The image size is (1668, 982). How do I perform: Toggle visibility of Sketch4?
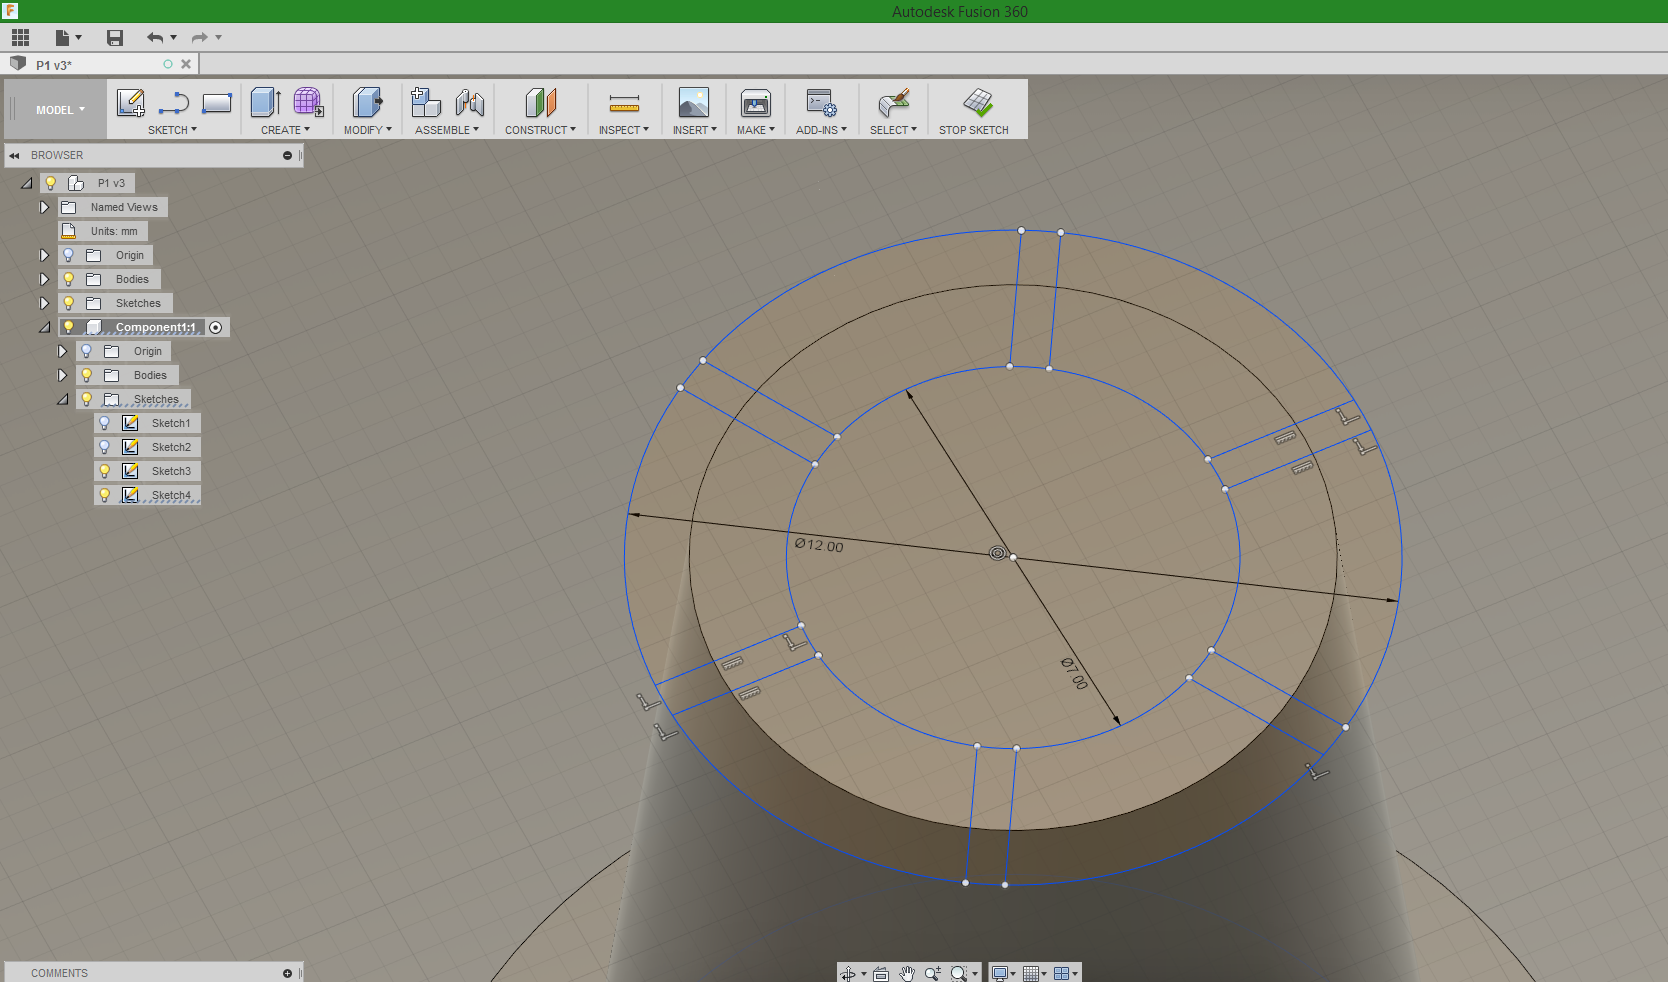coord(104,495)
